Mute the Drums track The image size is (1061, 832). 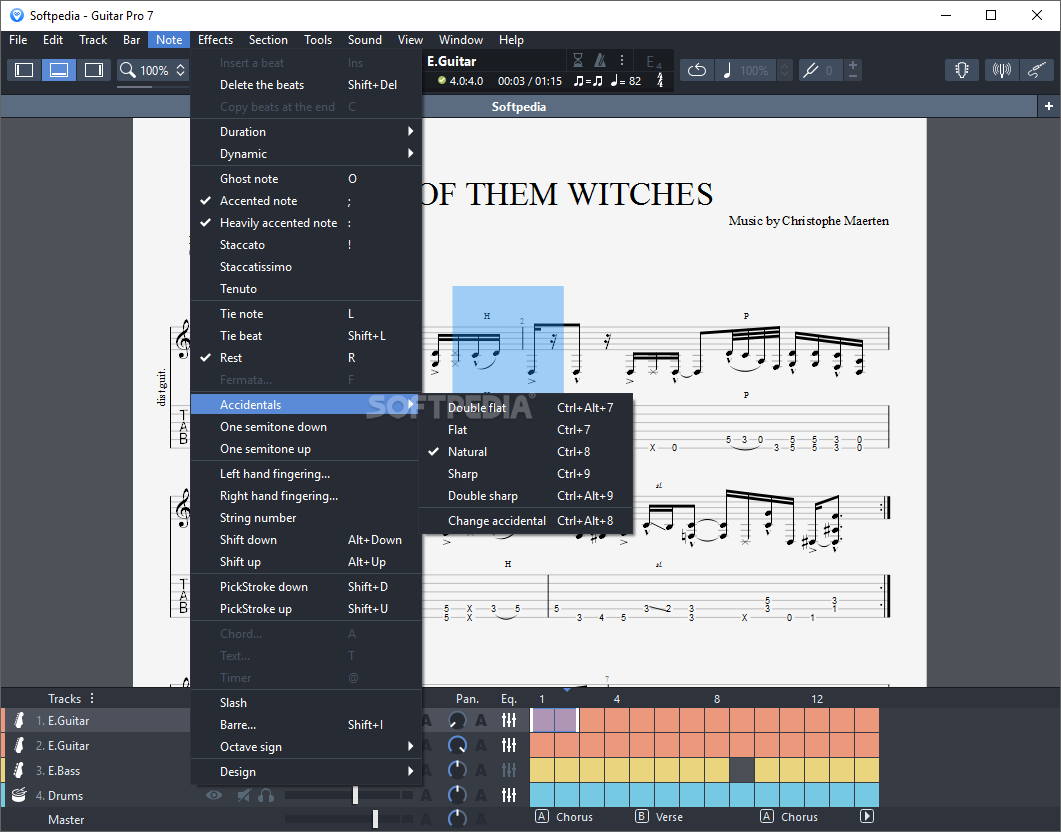click(x=244, y=795)
